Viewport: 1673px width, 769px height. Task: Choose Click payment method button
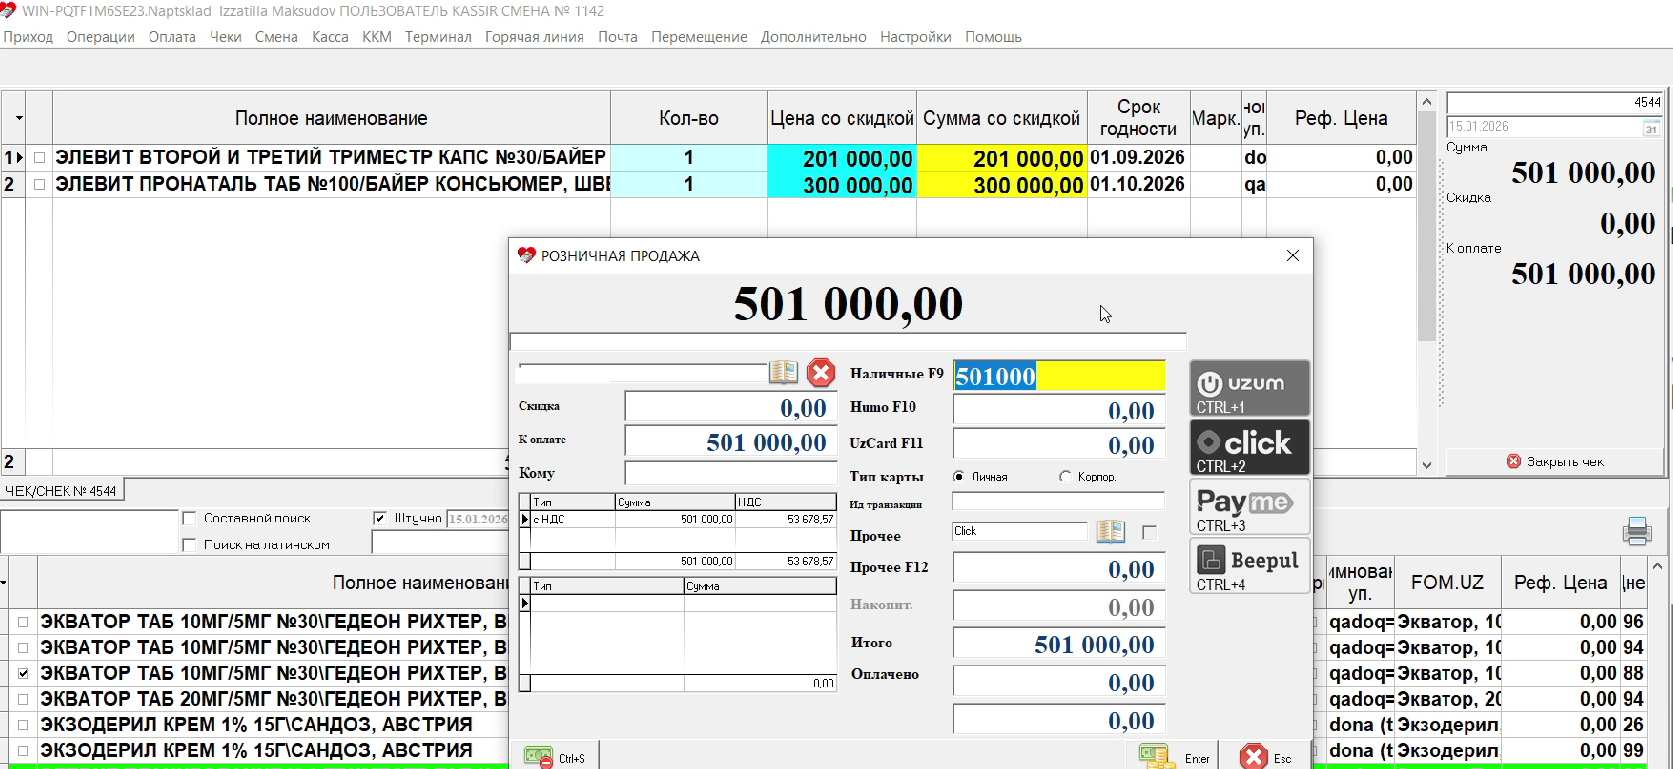tap(1249, 447)
